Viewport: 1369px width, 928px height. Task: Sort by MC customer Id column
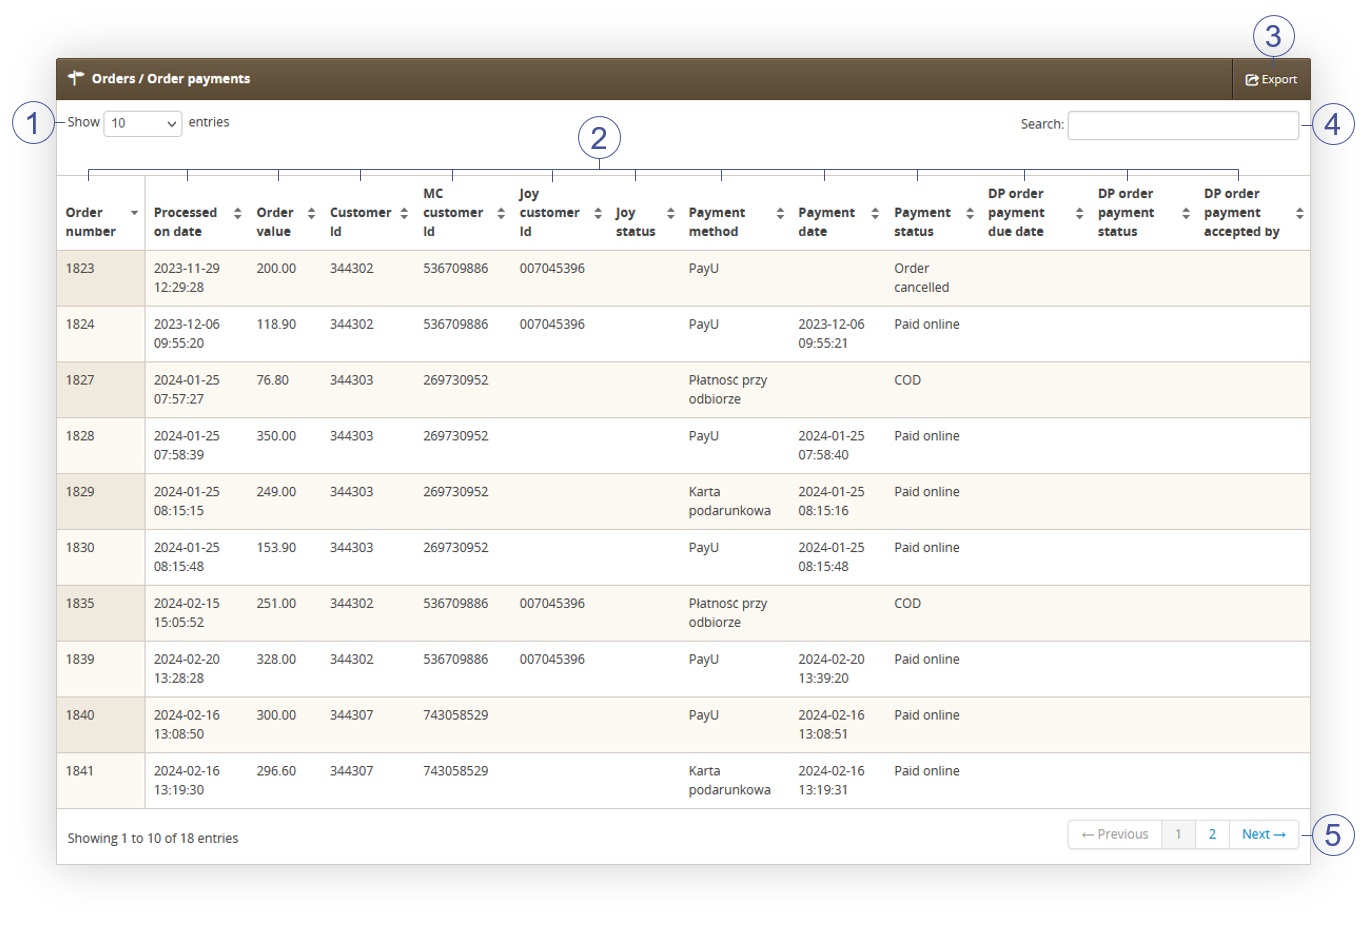(x=463, y=213)
